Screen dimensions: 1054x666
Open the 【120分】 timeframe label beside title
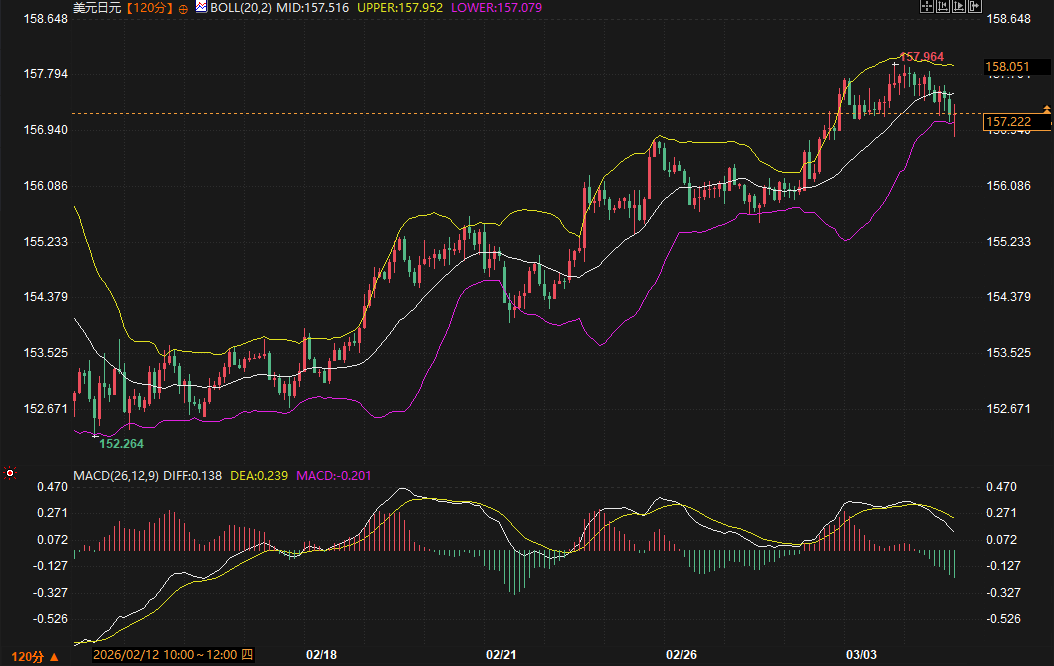(150, 8)
